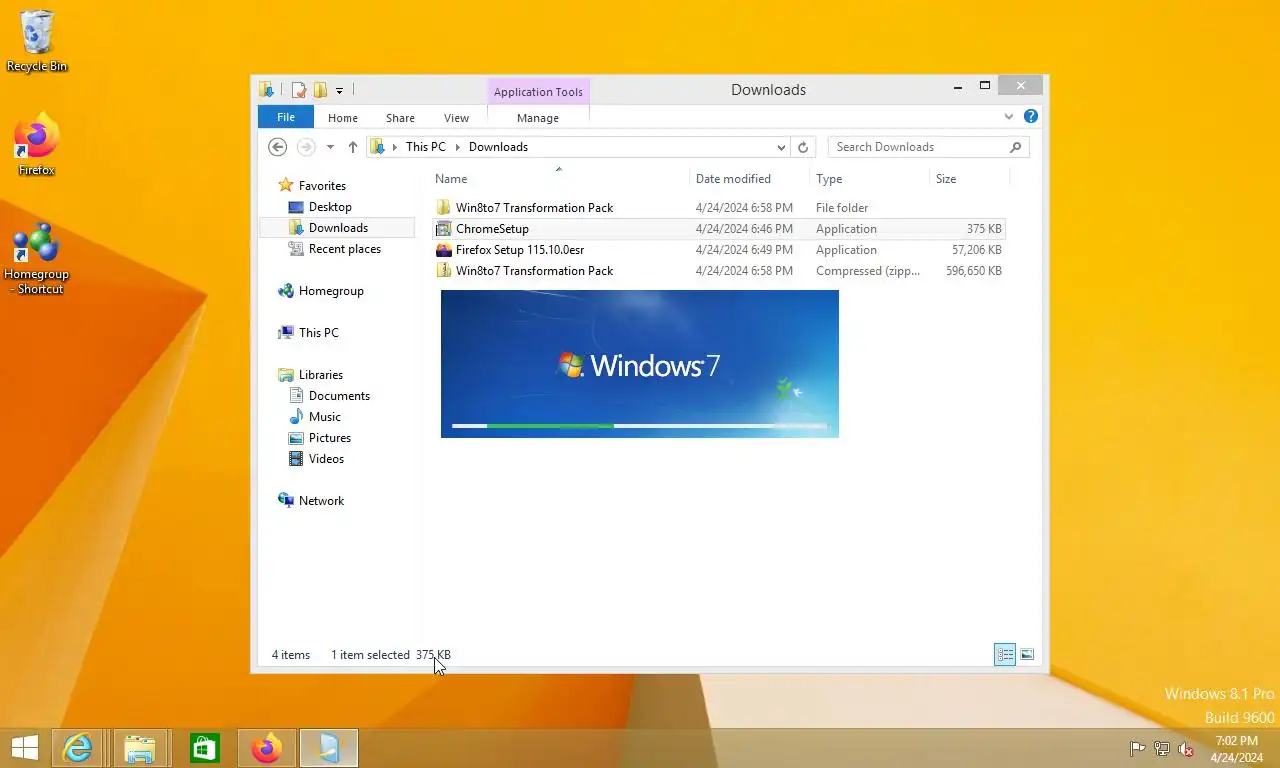Image resolution: width=1280 pixels, height=768 pixels.
Task: Select Downloads in the navigation pane
Action: point(338,228)
